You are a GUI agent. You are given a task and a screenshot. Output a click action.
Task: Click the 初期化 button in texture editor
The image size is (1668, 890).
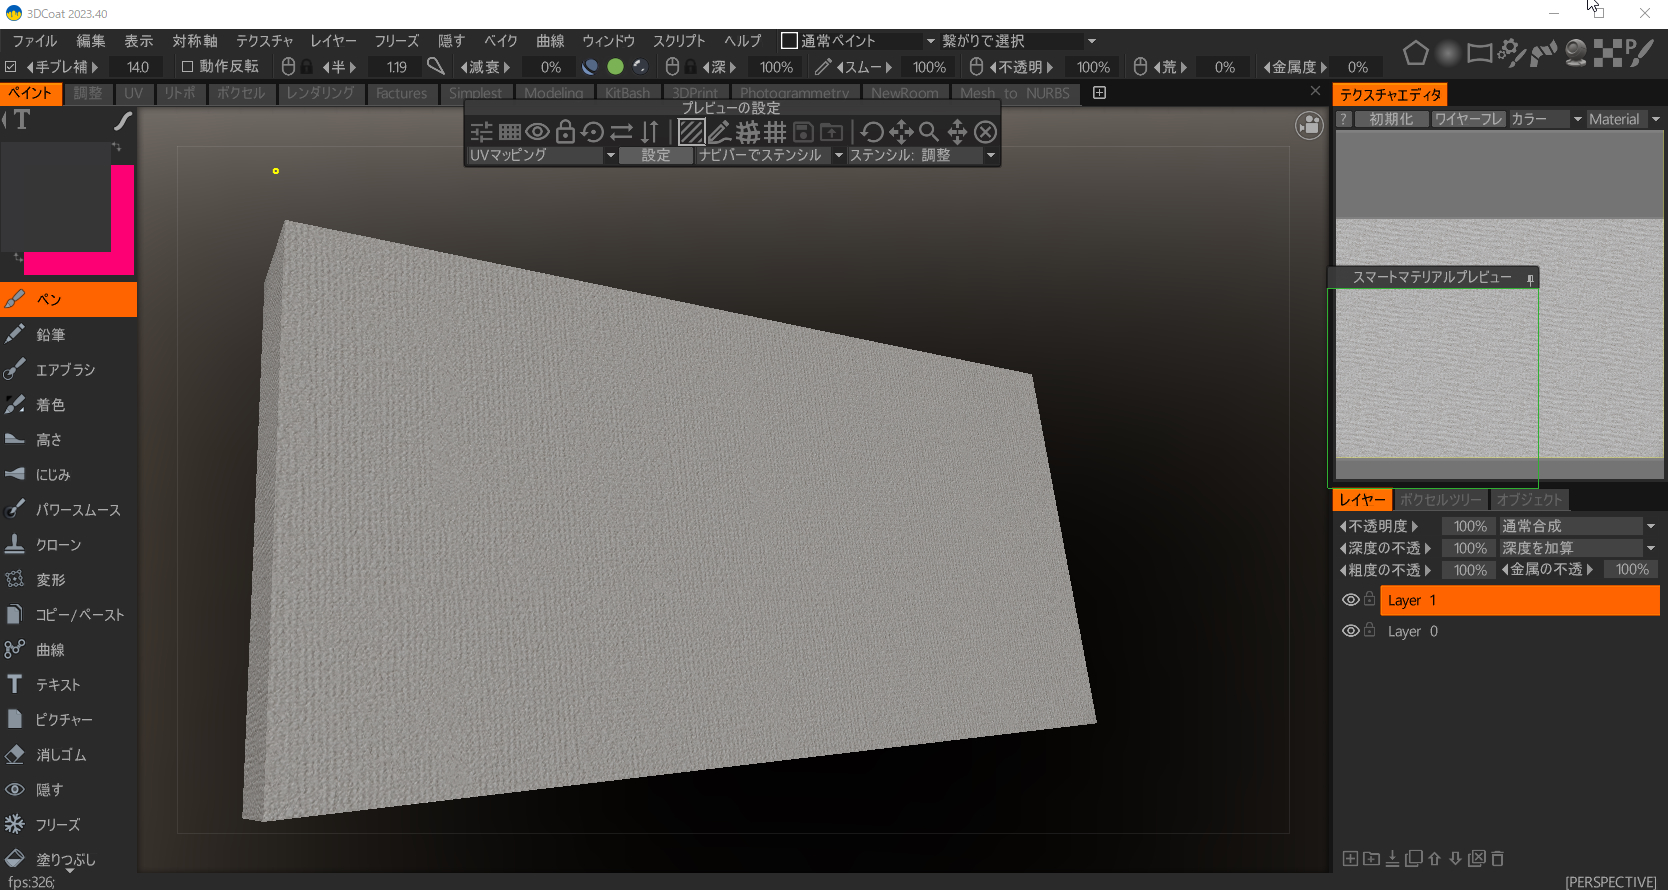(x=1390, y=119)
